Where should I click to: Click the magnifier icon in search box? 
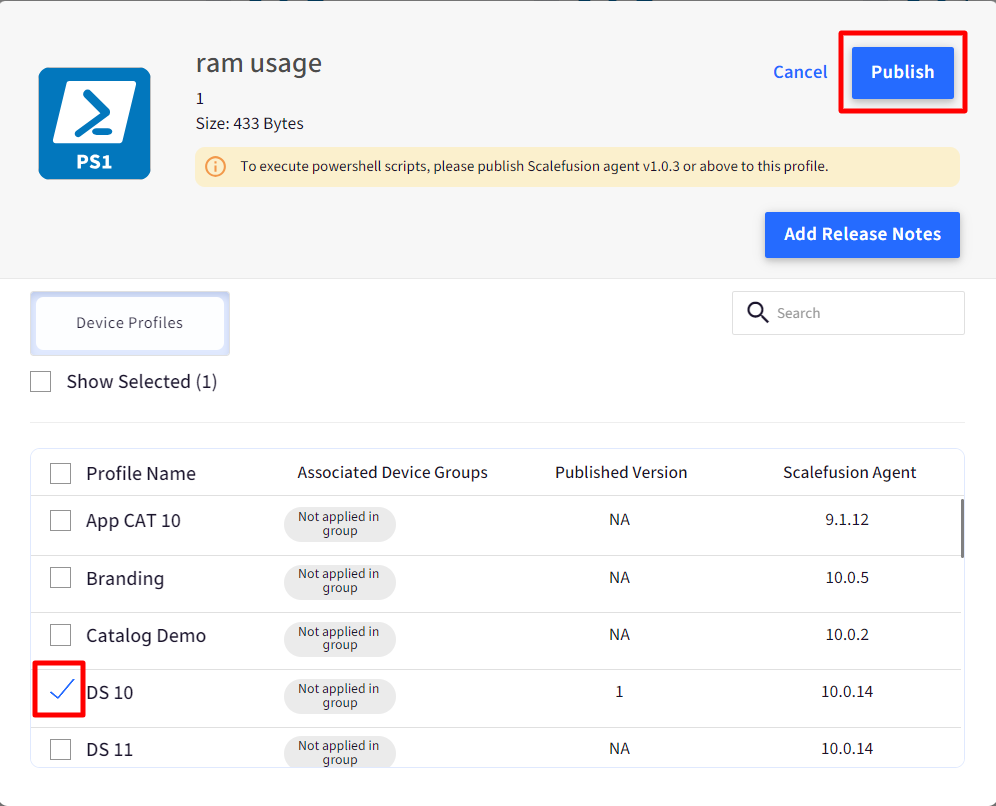click(x=757, y=312)
